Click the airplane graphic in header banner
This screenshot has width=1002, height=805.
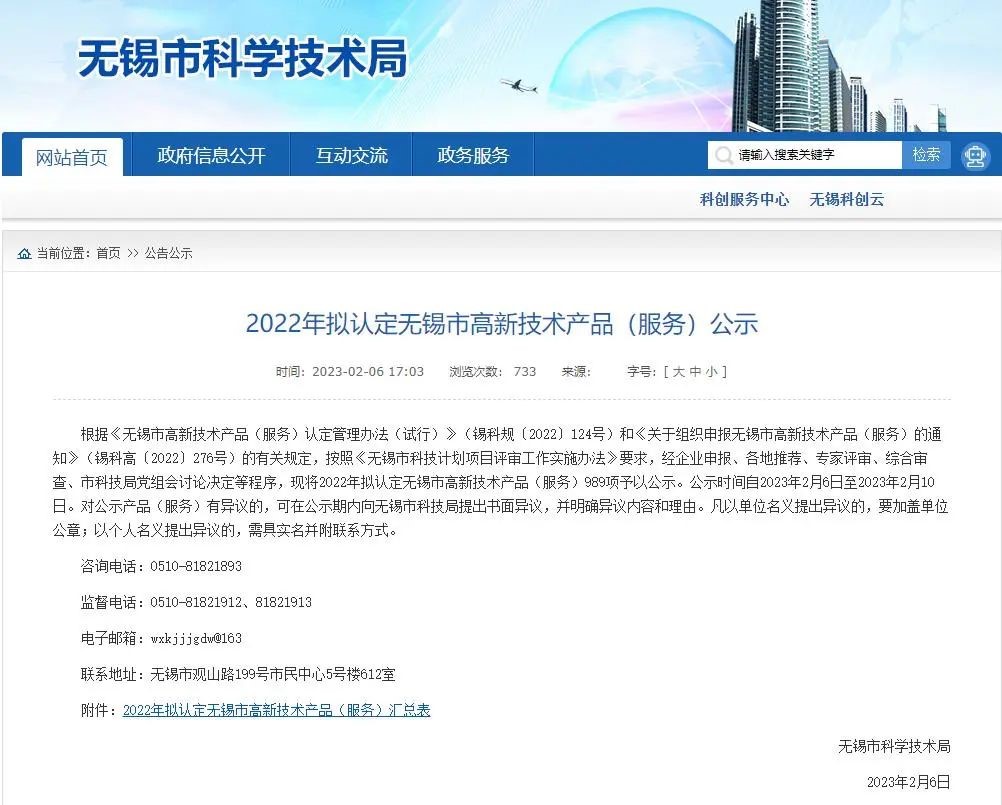click(517, 85)
